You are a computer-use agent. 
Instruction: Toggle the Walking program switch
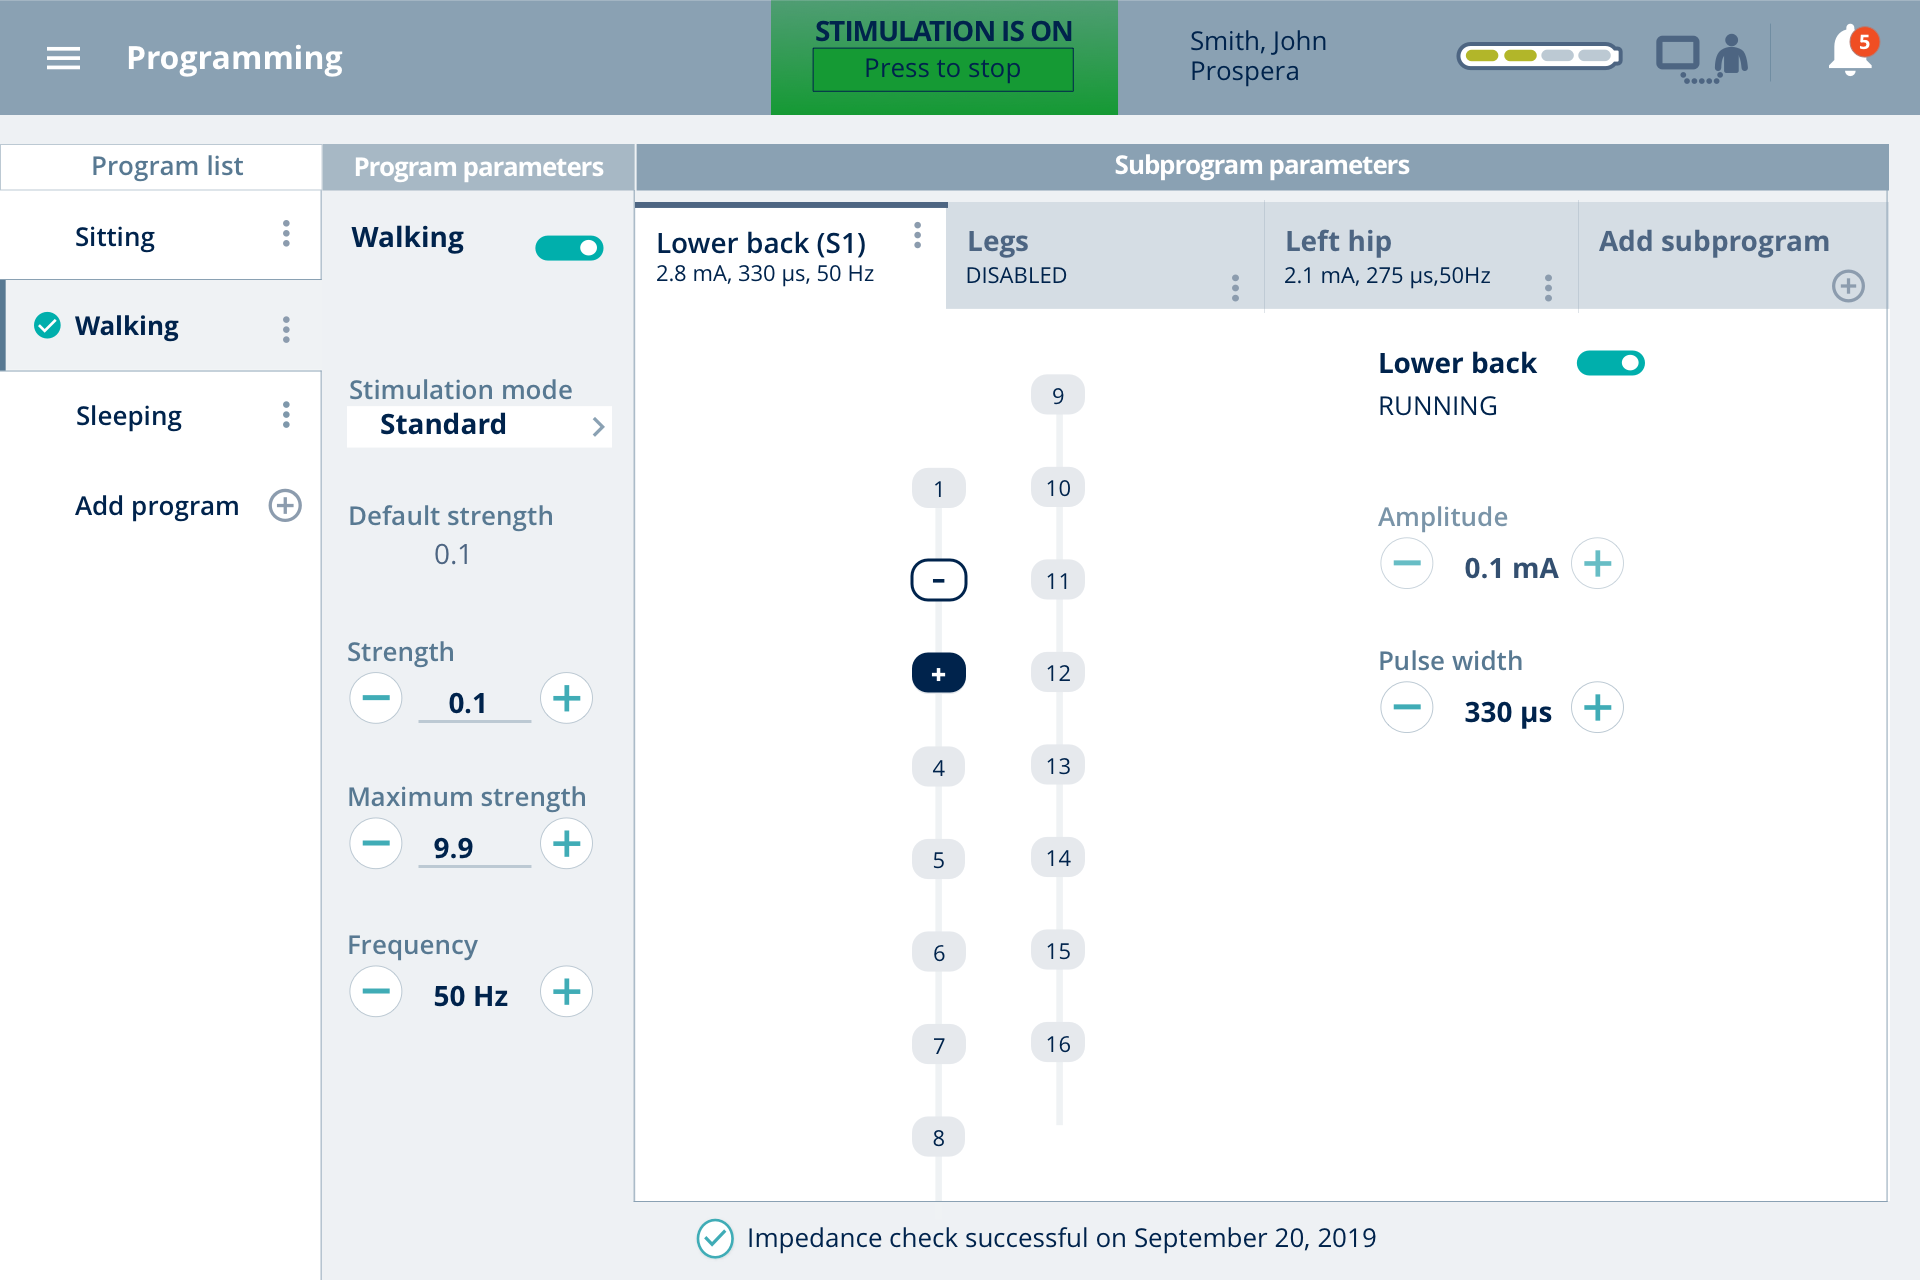(x=569, y=247)
